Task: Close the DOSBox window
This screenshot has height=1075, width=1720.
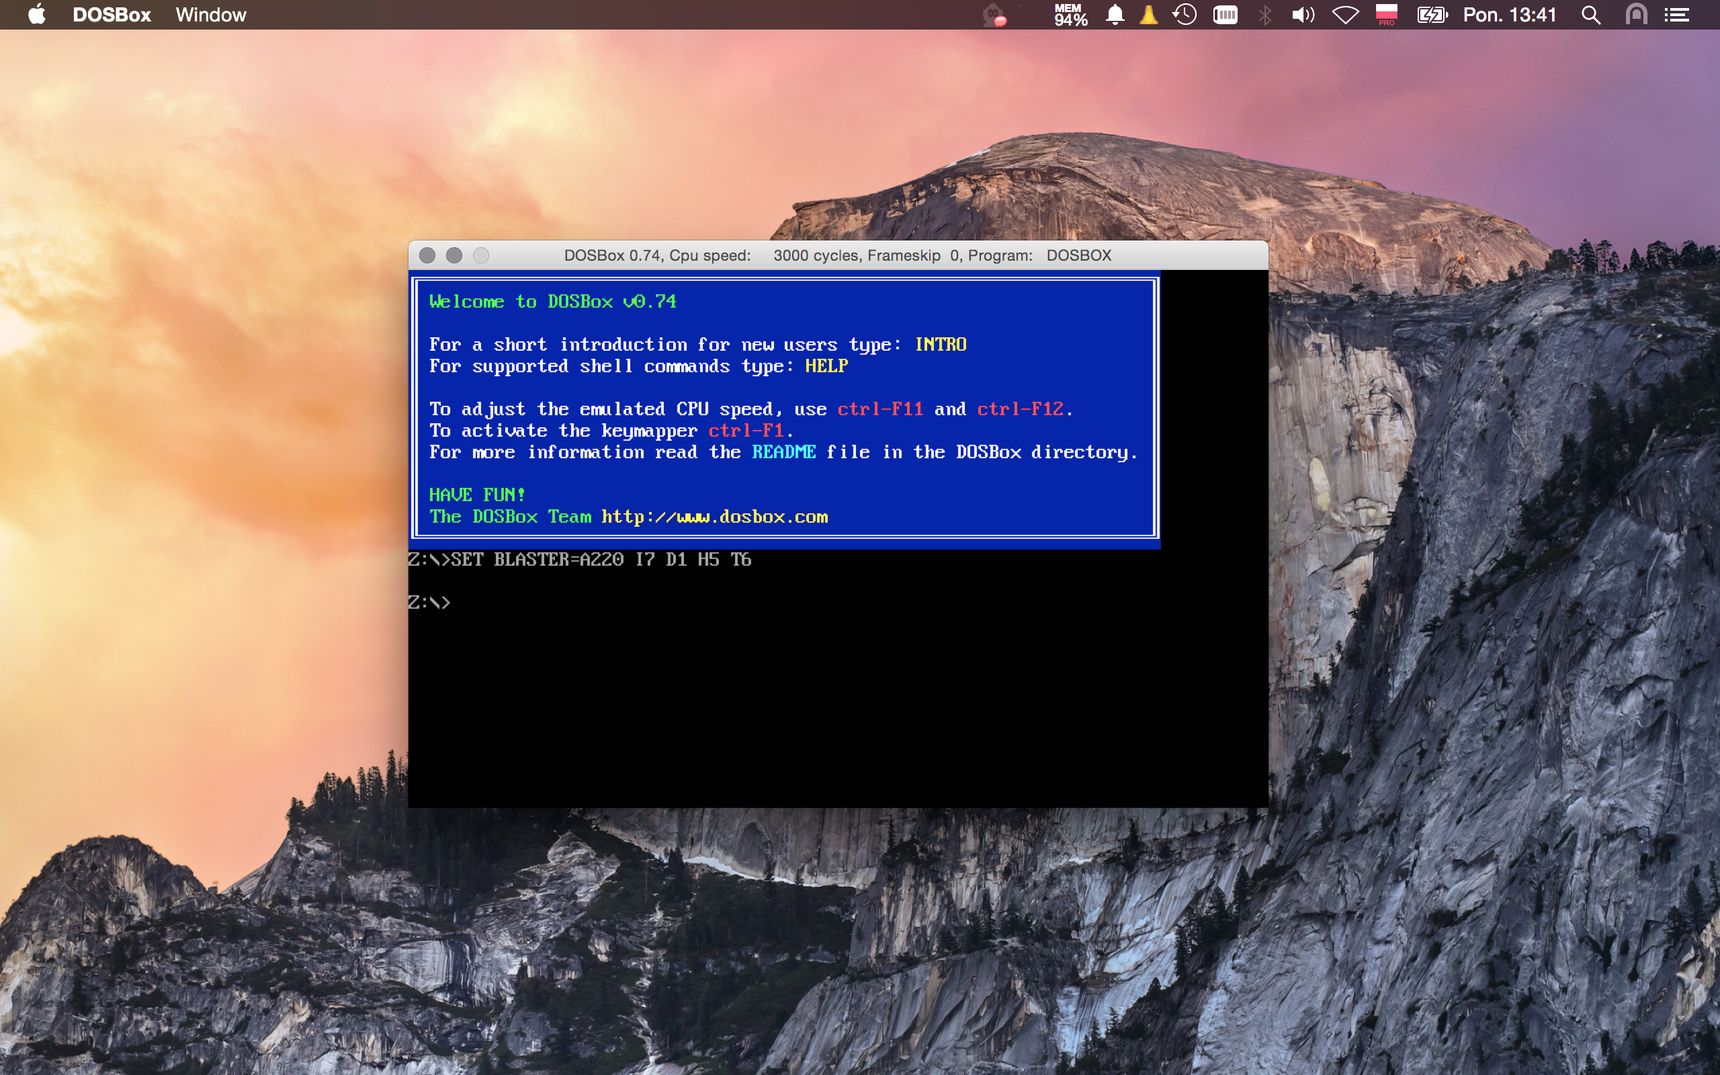Action: click(x=427, y=255)
